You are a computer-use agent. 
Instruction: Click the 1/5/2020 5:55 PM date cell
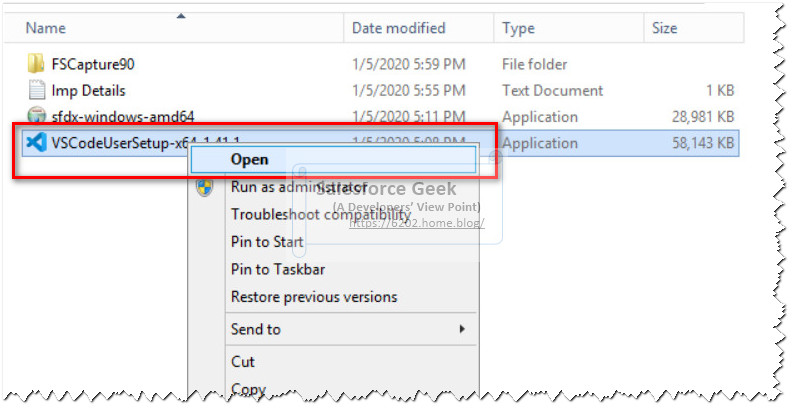[x=409, y=91]
